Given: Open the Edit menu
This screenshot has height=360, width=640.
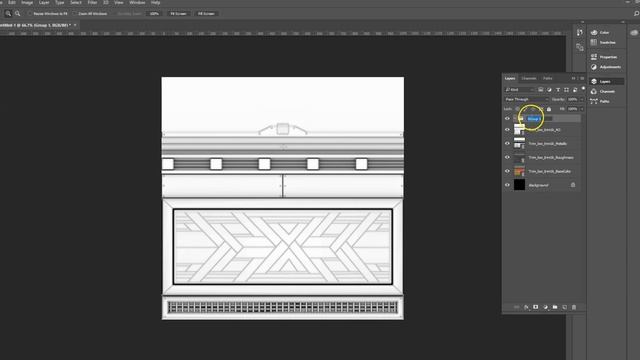Looking at the screenshot, I should point(12,2).
